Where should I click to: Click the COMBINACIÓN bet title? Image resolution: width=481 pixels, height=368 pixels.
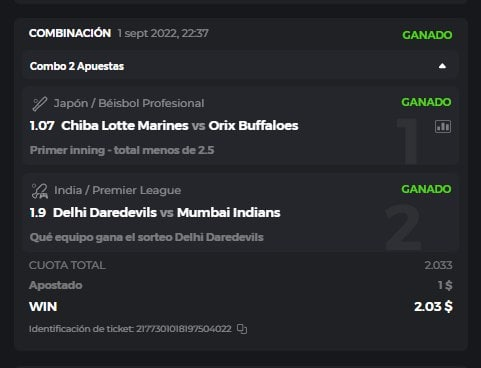[x=70, y=33]
